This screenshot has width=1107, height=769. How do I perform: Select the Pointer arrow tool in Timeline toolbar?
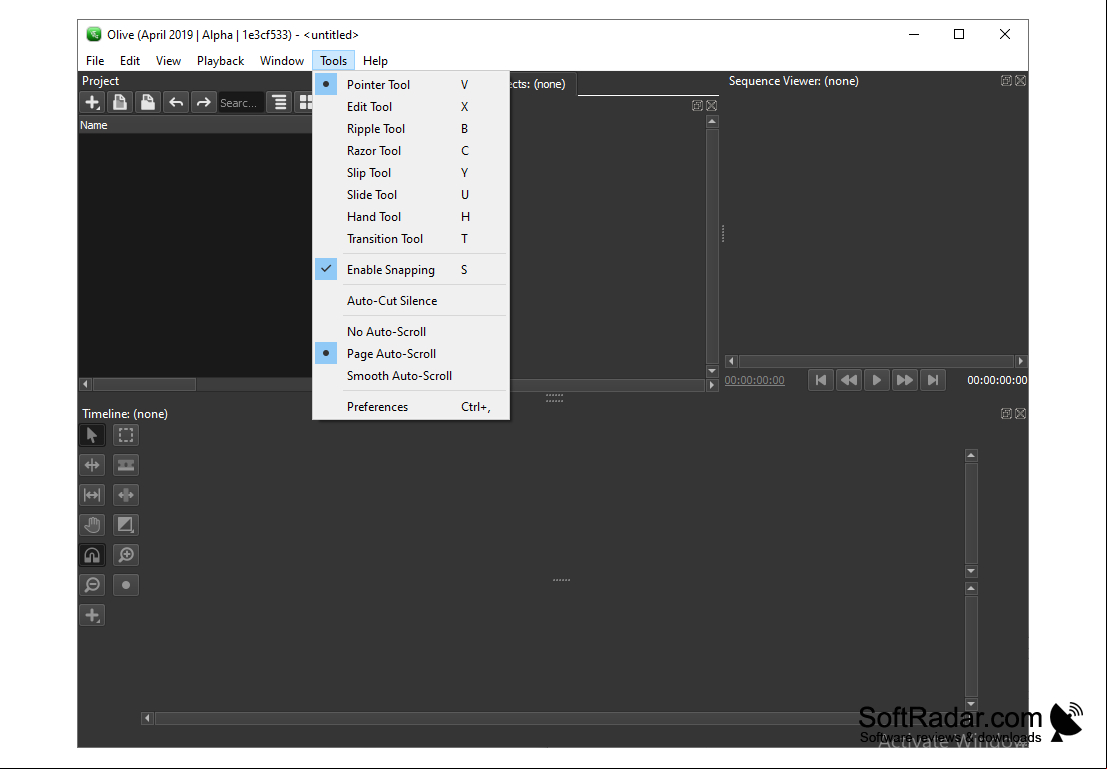coord(92,435)
